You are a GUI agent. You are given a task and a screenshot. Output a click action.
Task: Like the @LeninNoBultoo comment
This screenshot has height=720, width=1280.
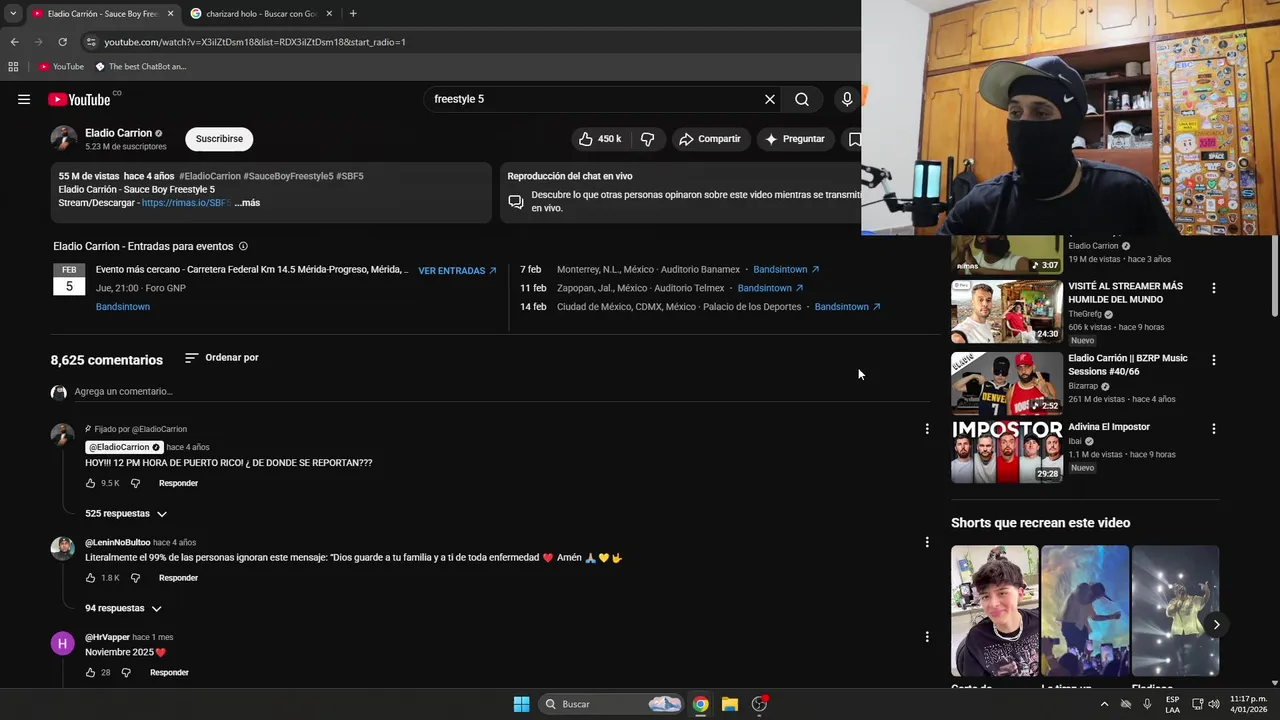90,578
